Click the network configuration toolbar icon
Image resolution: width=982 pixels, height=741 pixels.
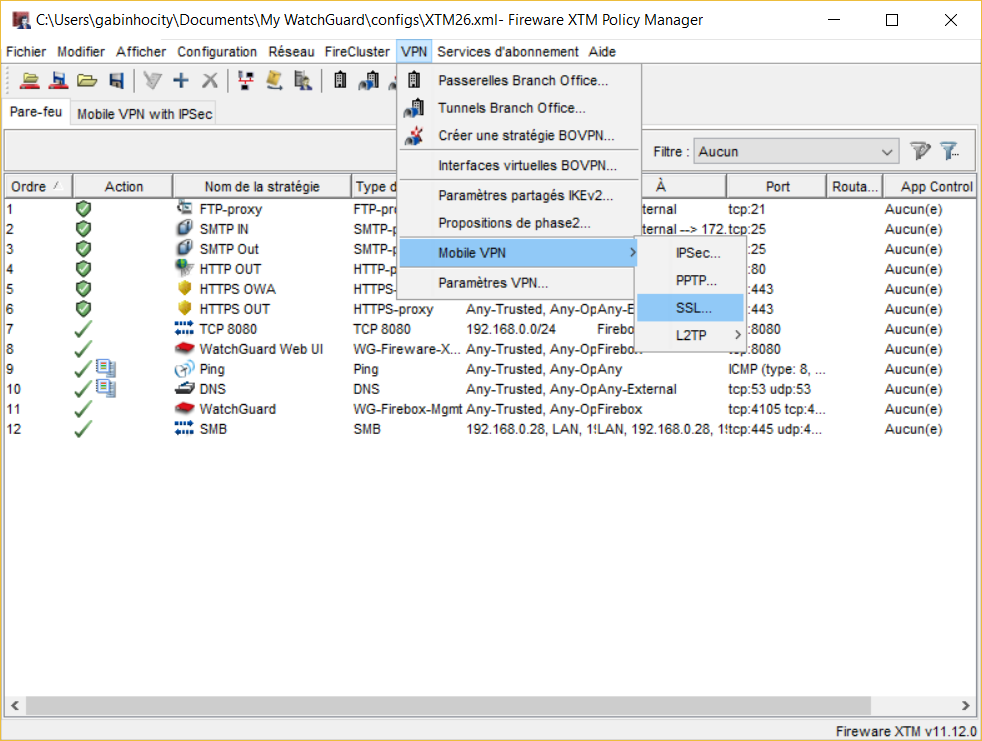246,80
